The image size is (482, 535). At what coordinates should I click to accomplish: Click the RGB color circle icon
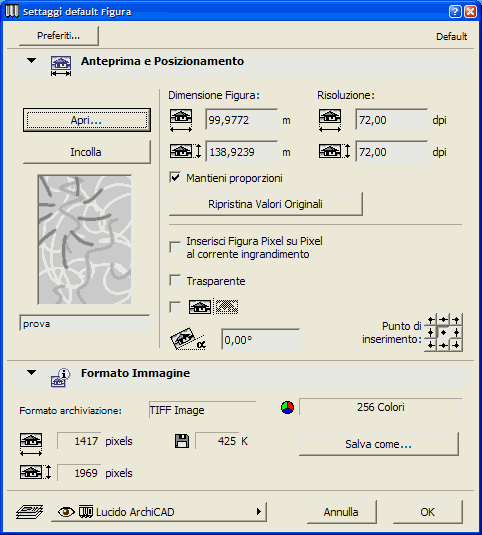pos(287,407)
